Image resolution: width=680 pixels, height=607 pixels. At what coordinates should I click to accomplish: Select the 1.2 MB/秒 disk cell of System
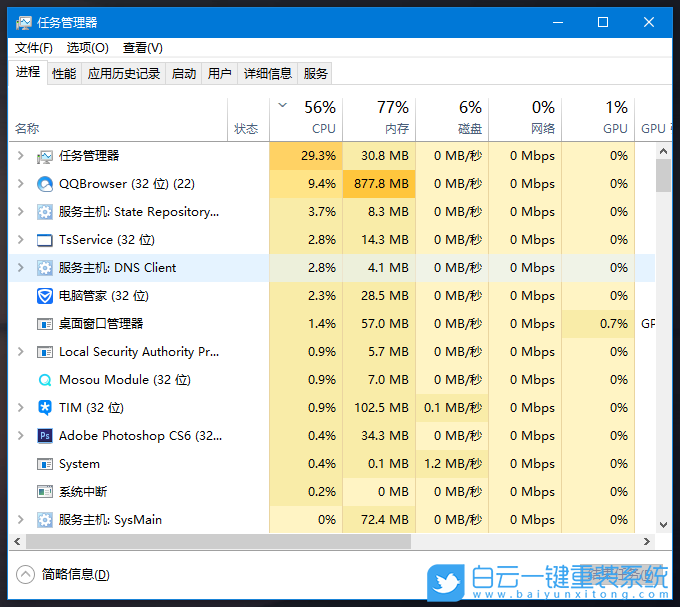click(452, 463)
